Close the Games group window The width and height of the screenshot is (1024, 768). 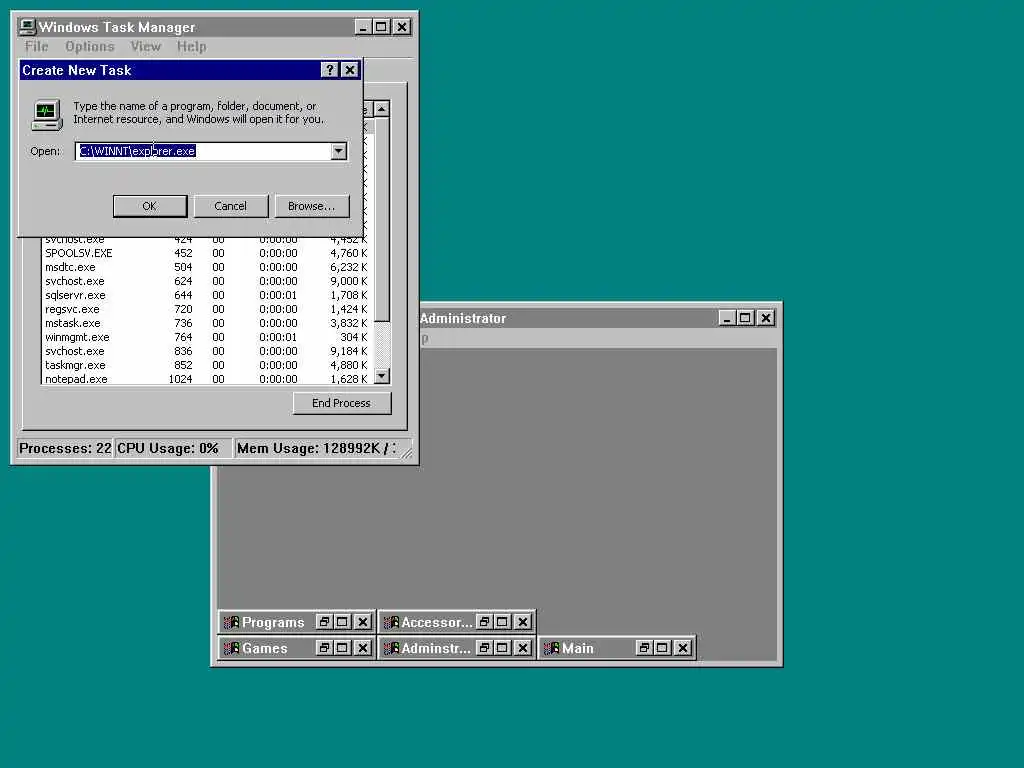pos(363,648)
